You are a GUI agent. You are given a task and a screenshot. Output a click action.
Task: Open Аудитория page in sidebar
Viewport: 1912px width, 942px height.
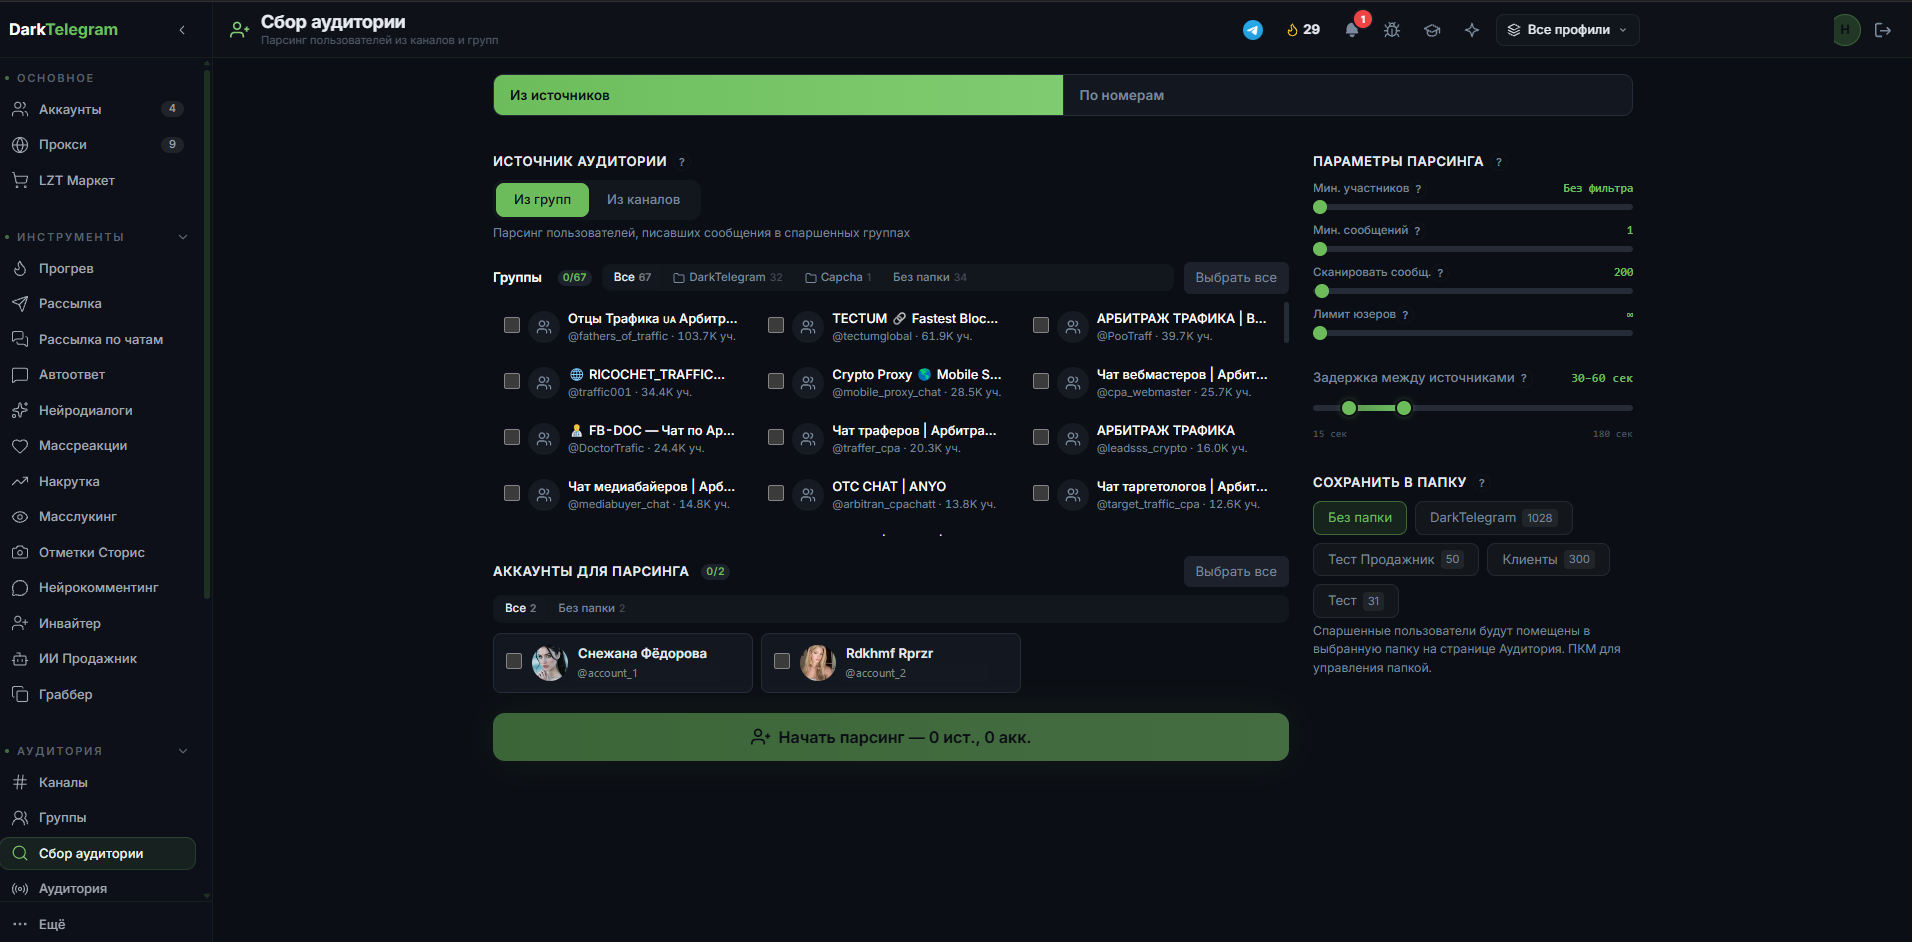click(98, 888)
